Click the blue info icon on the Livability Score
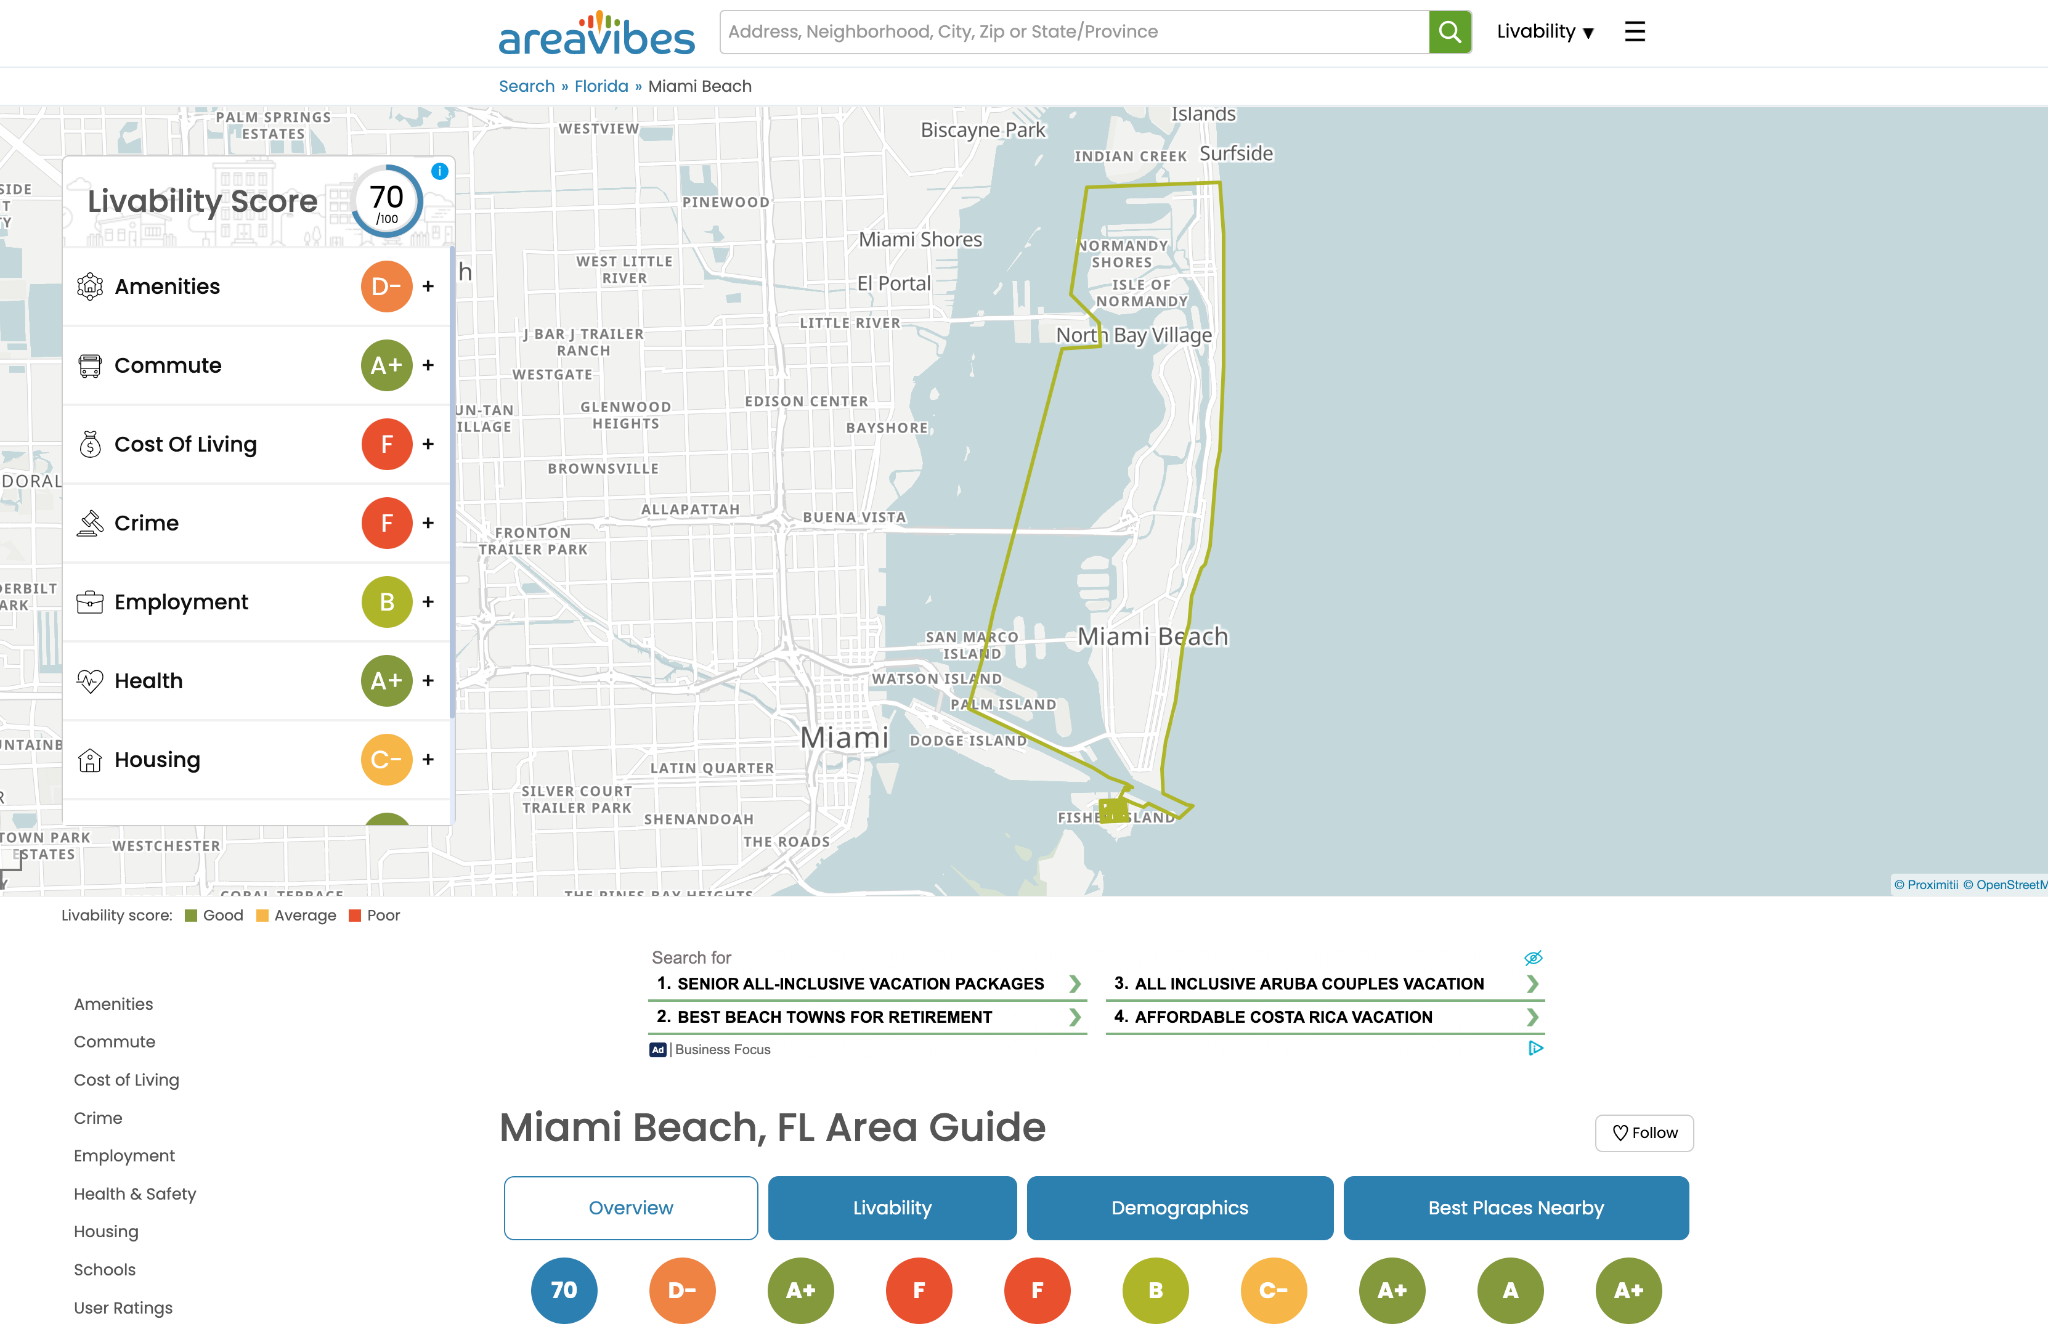The height and width of the screenshot is (1331, 2048). (x=439, y=171)
